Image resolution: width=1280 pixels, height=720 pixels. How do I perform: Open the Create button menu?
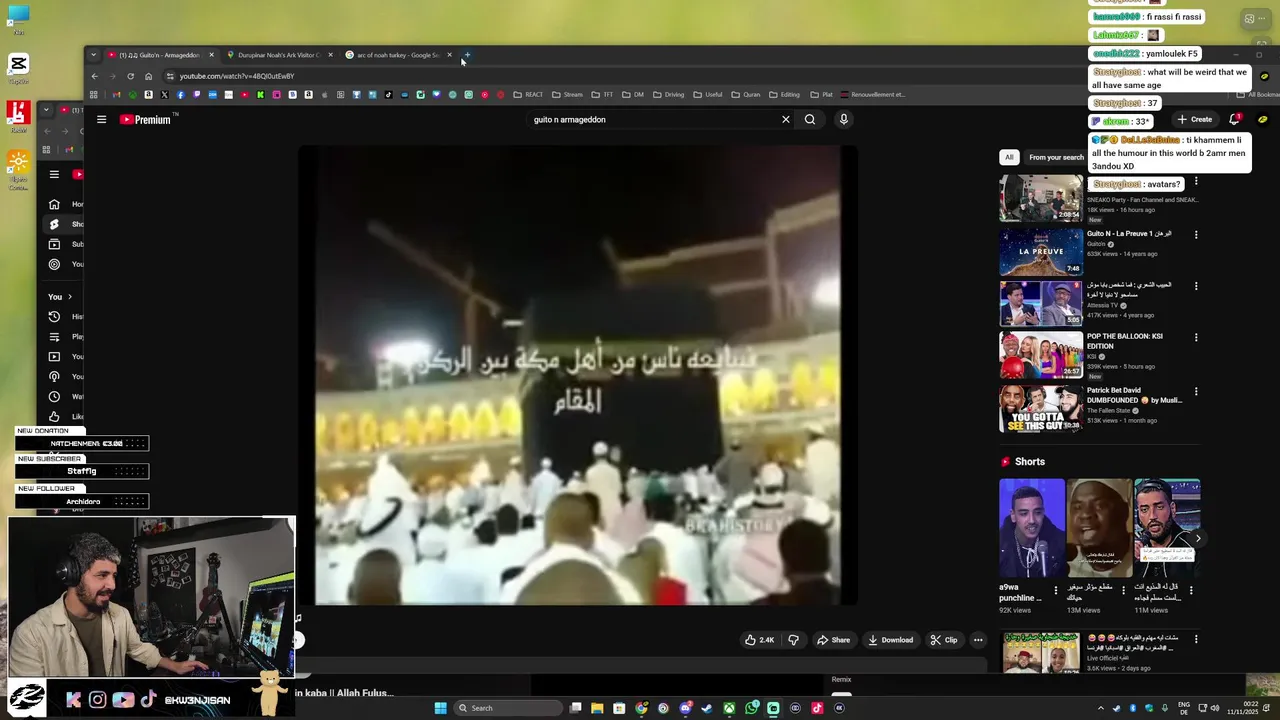coord(1194,119)
